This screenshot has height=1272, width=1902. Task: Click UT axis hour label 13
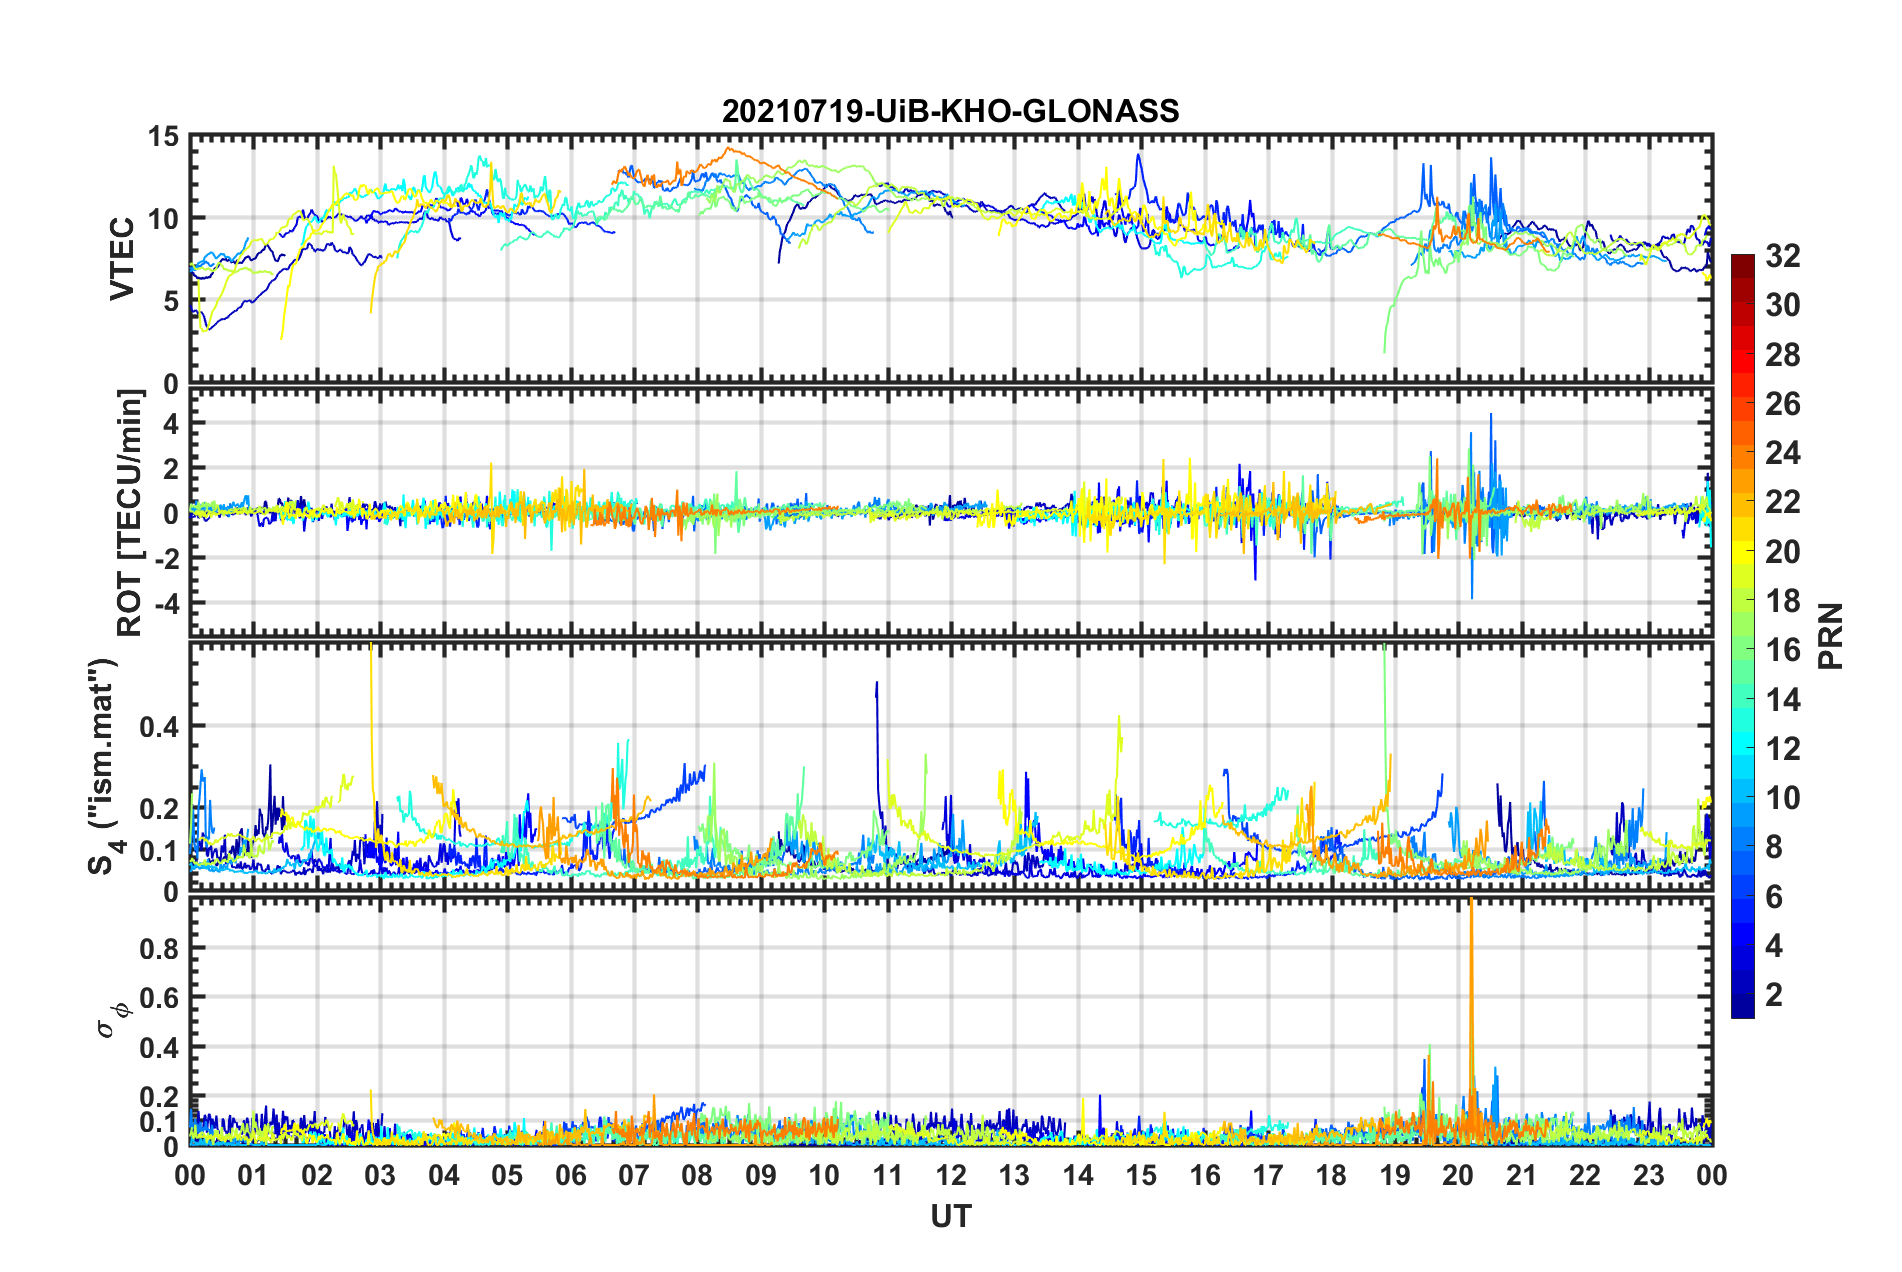coord(1015,1176)
